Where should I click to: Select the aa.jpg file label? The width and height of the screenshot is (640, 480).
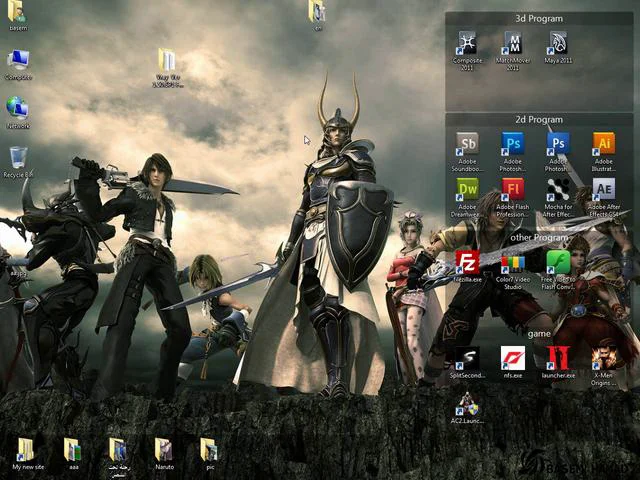[19, 273]
